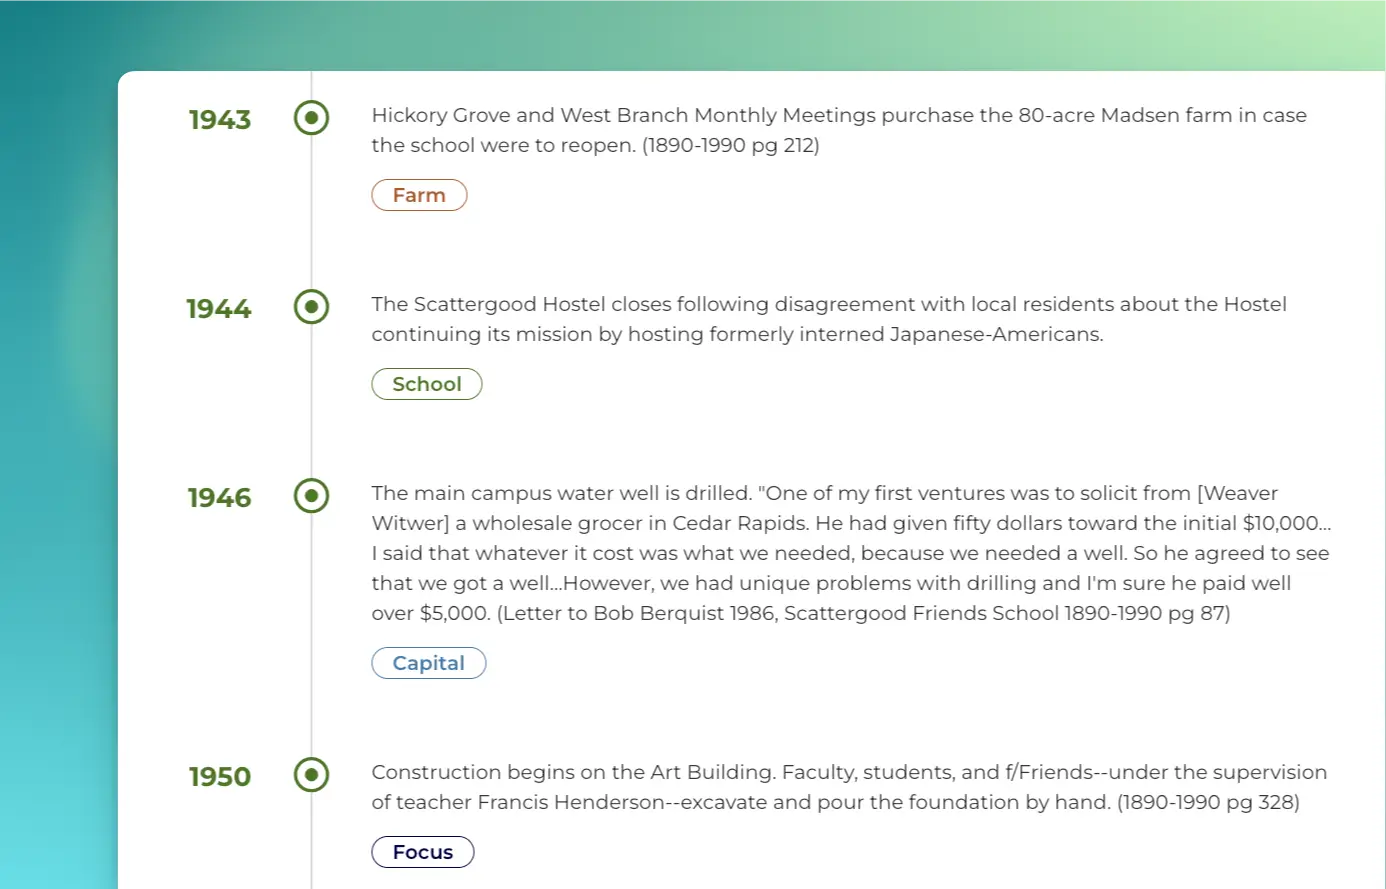This screenshot has width=1386, height=889.
Task: Click the Farm category tag
Action: (419, 195)
